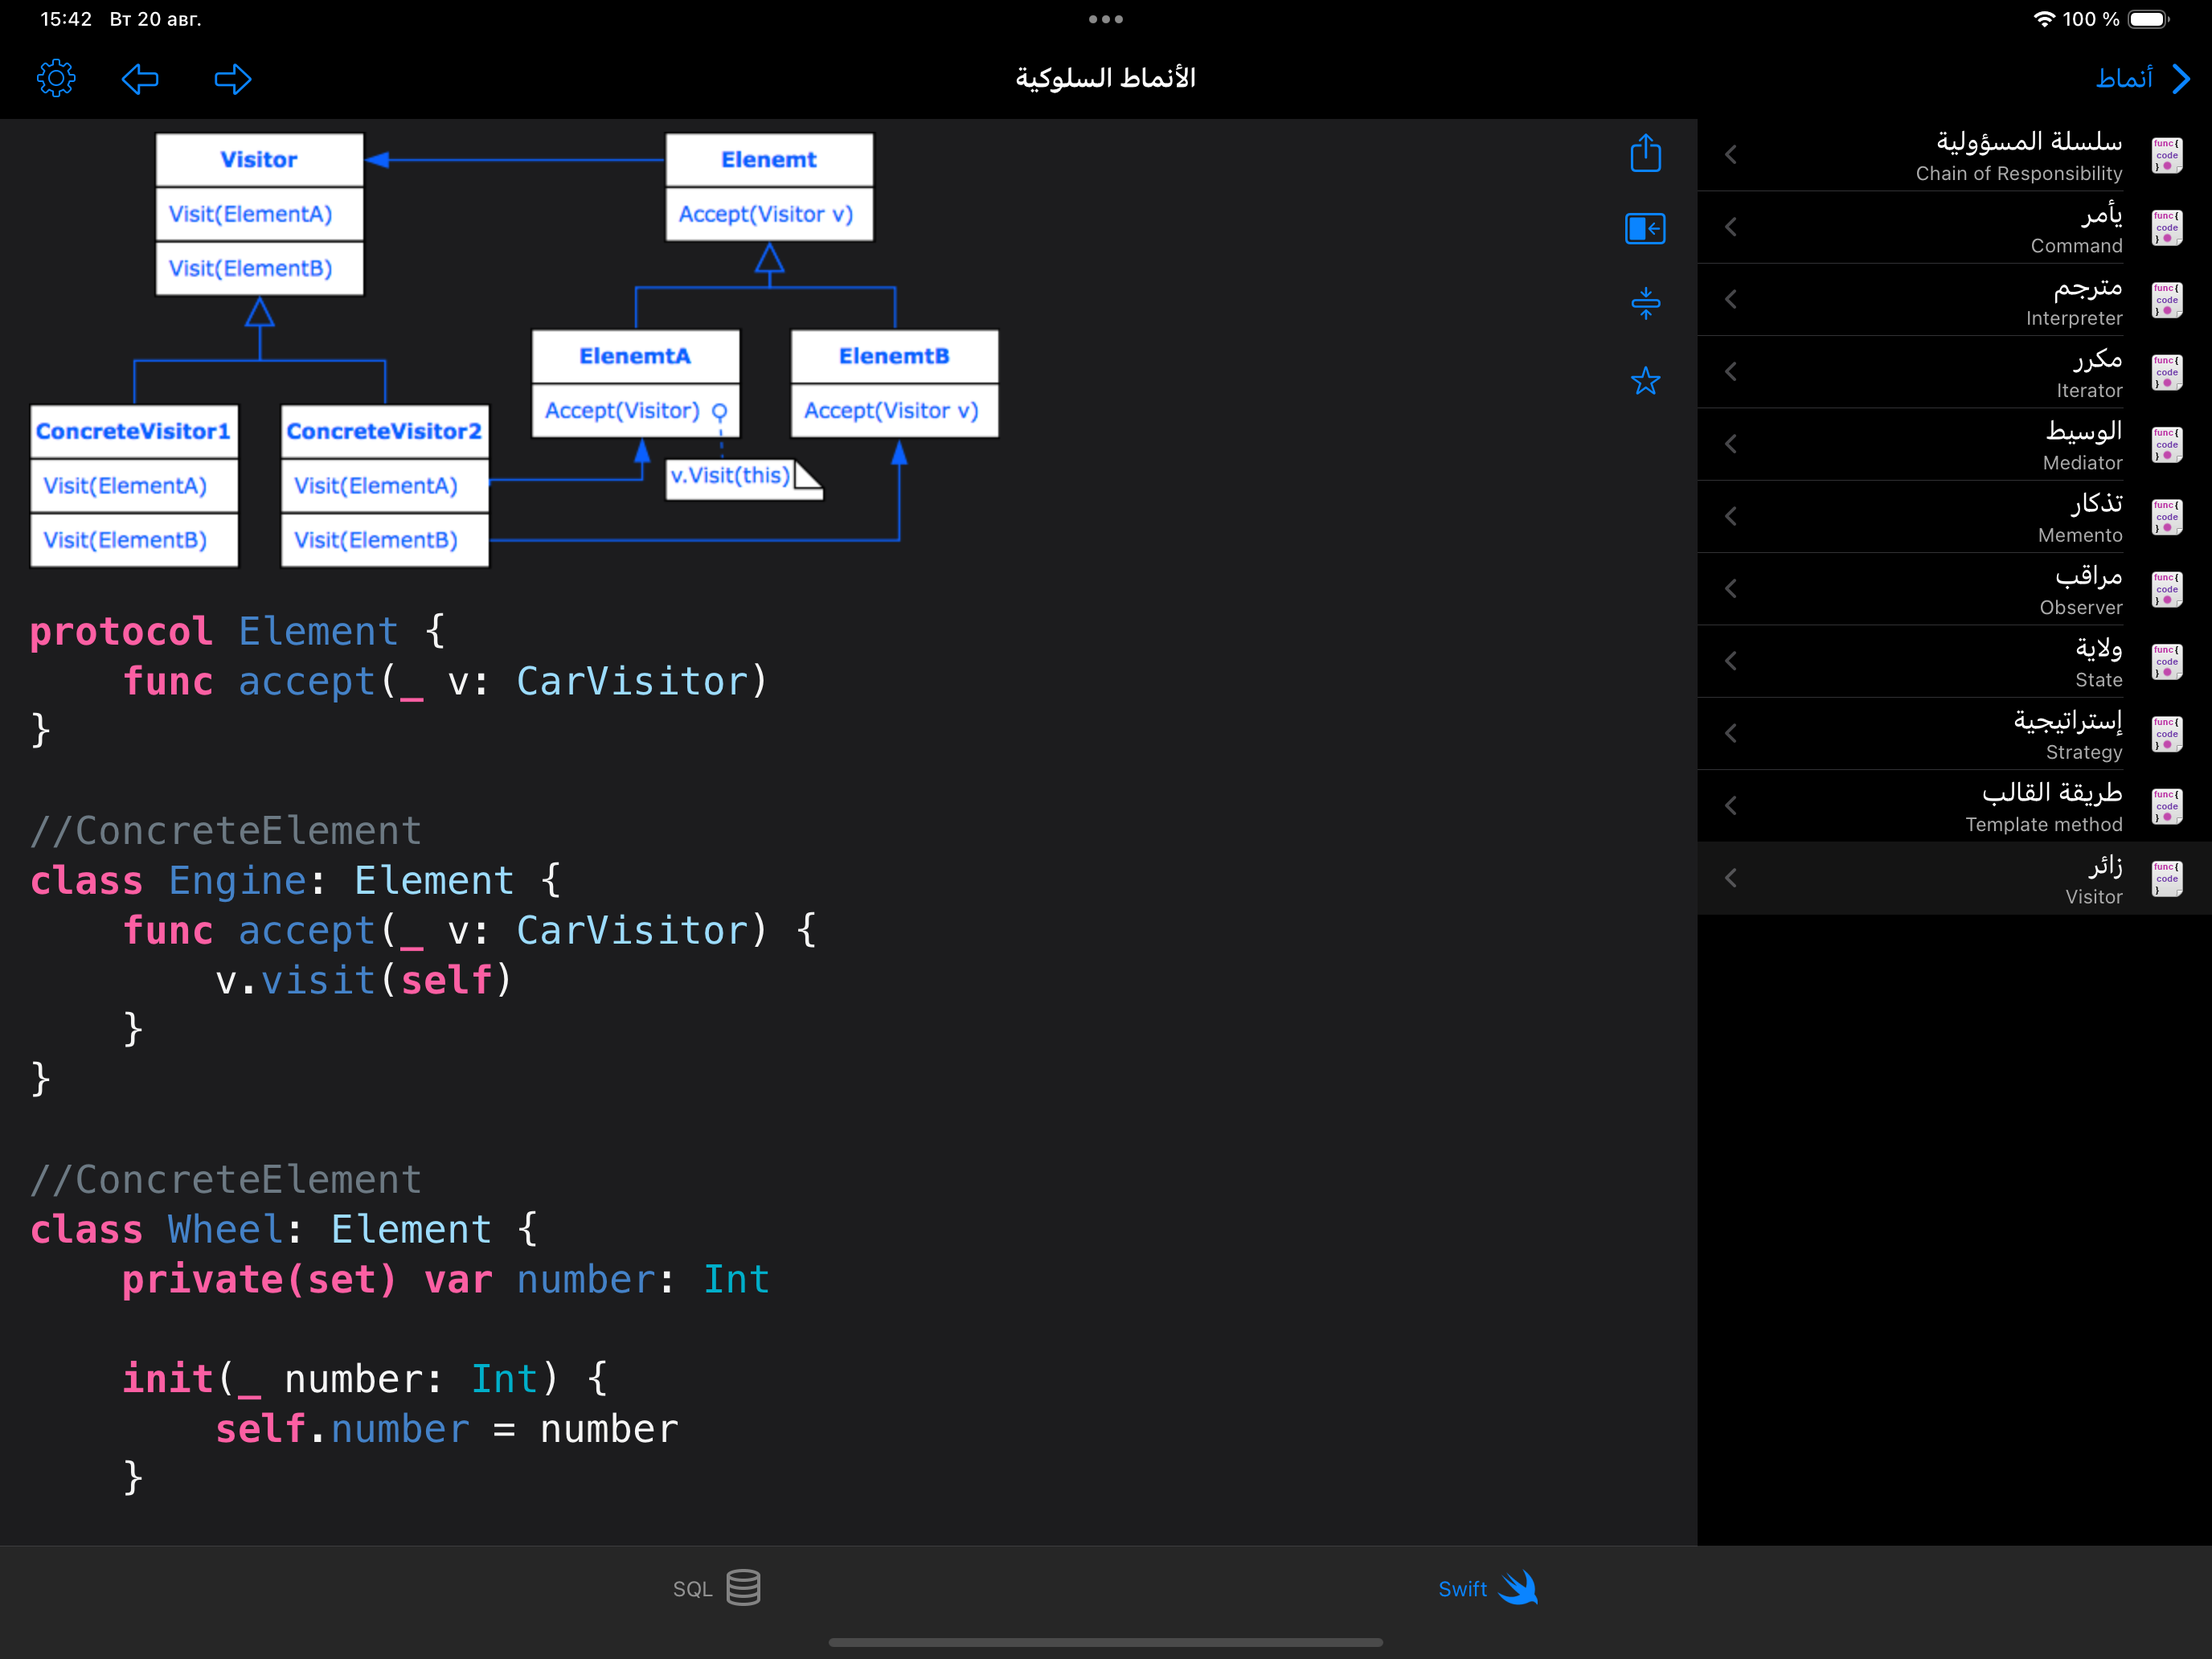
Task: Expand the Interpreter row chevron
Action: click(x=1731, y=299)
